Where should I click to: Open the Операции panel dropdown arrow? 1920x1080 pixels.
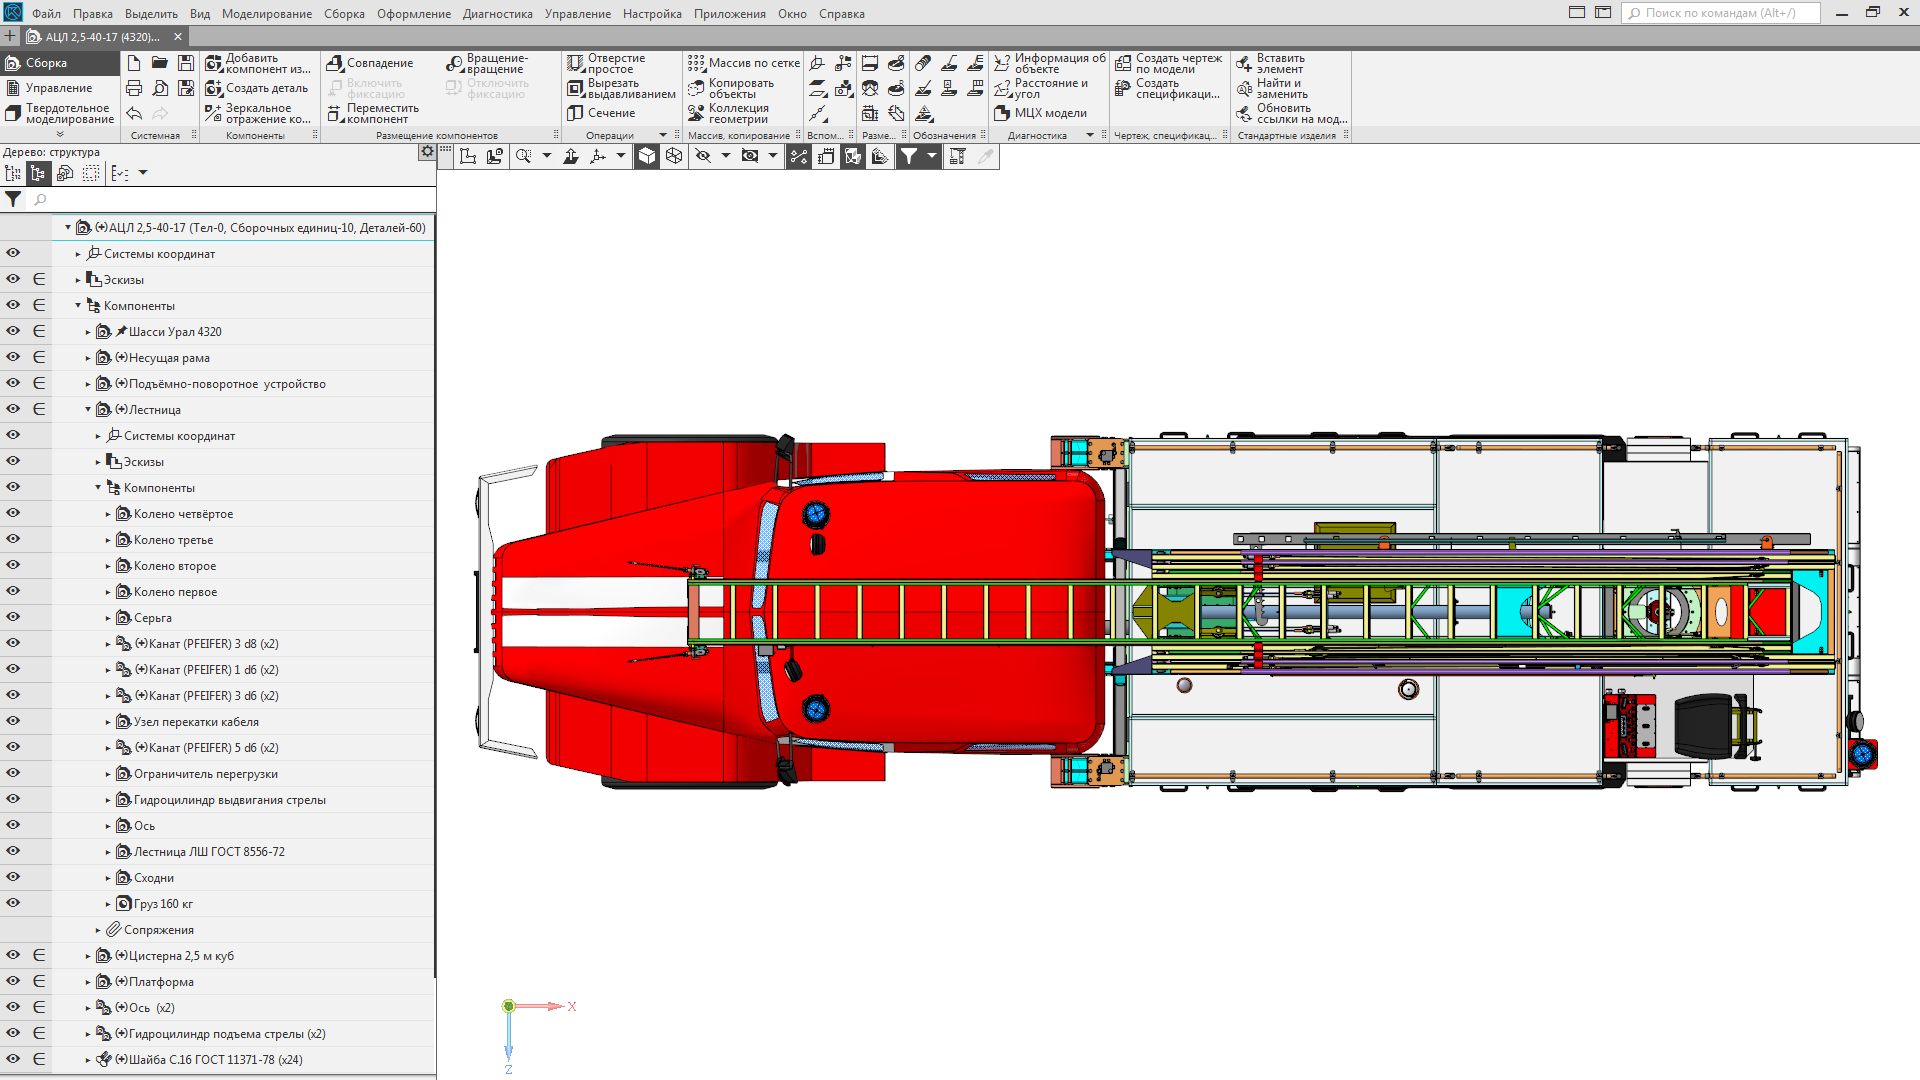click(663, 135)
